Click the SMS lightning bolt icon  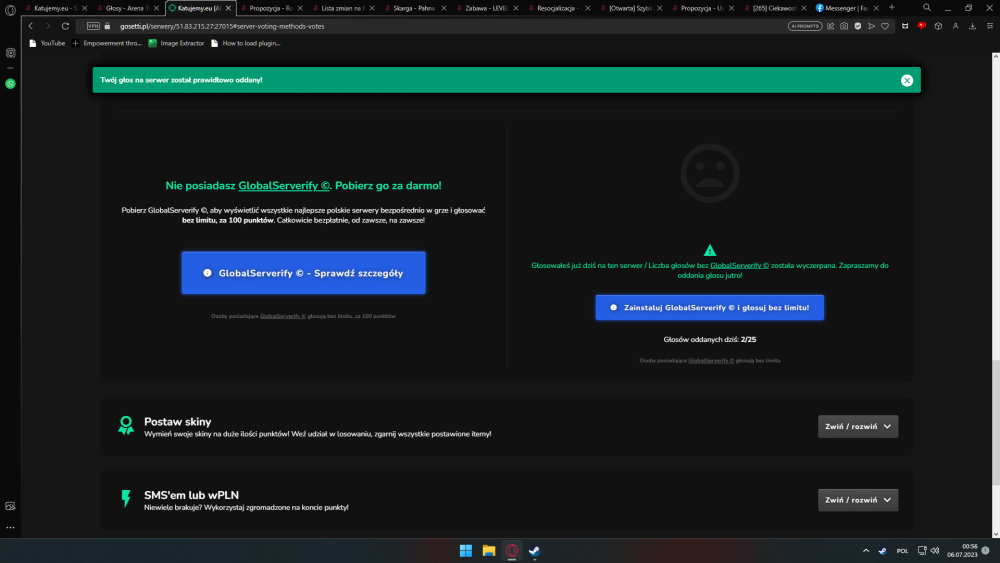(x=126, y=499)
